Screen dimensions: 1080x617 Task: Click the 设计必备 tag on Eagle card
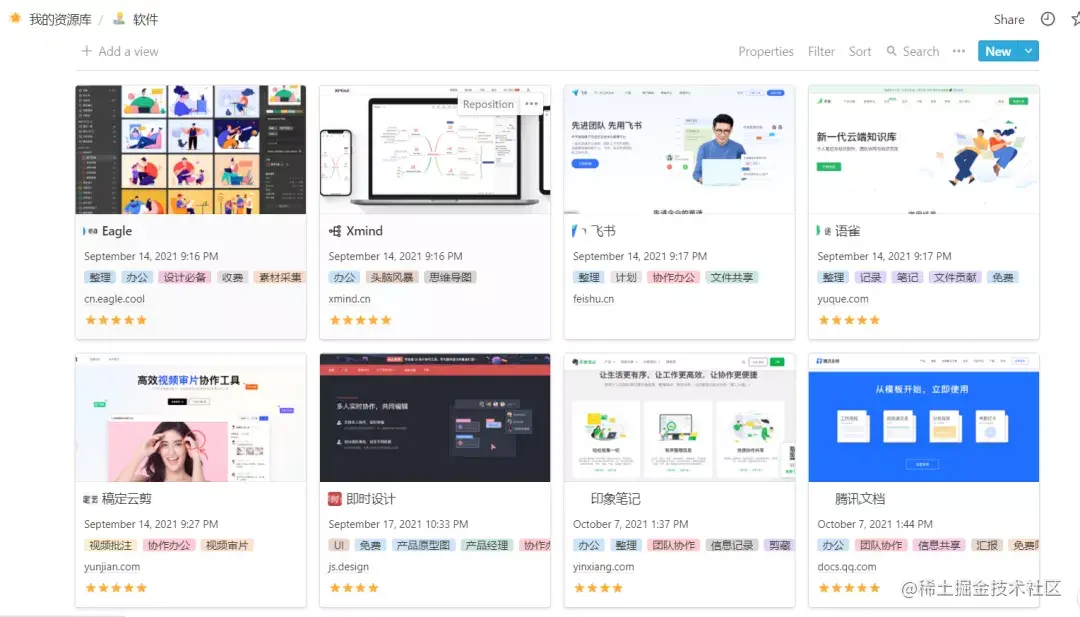point(185,278)
